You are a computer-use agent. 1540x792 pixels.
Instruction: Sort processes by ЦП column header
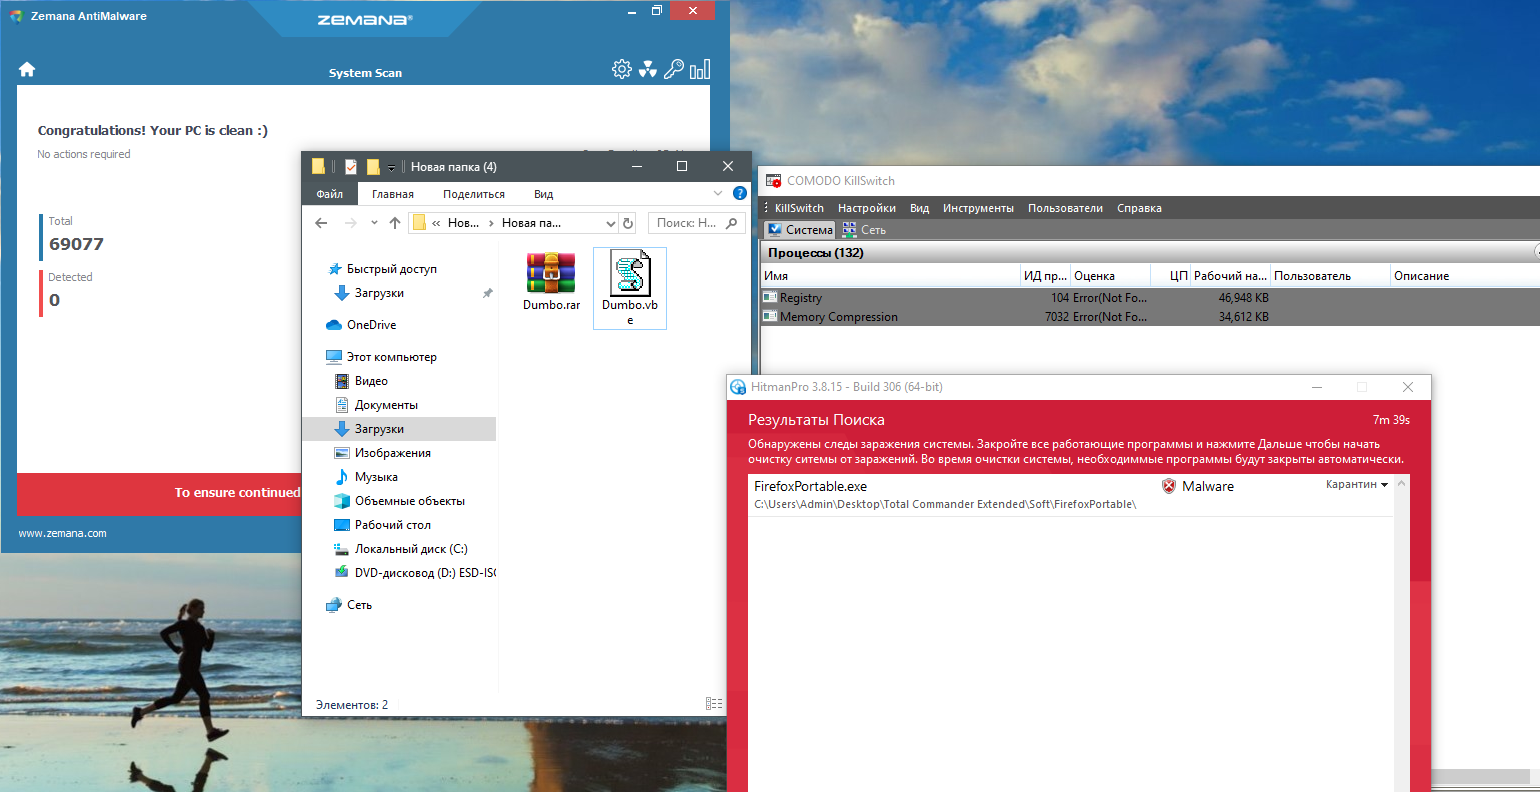[x=1171, y=275]
